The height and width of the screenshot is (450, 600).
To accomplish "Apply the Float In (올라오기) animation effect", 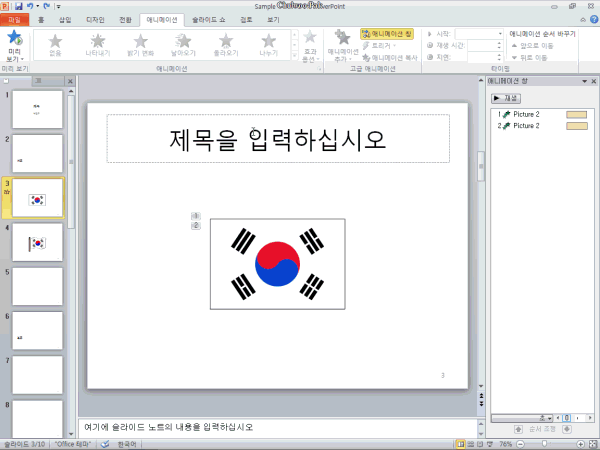I will point(226,45).
